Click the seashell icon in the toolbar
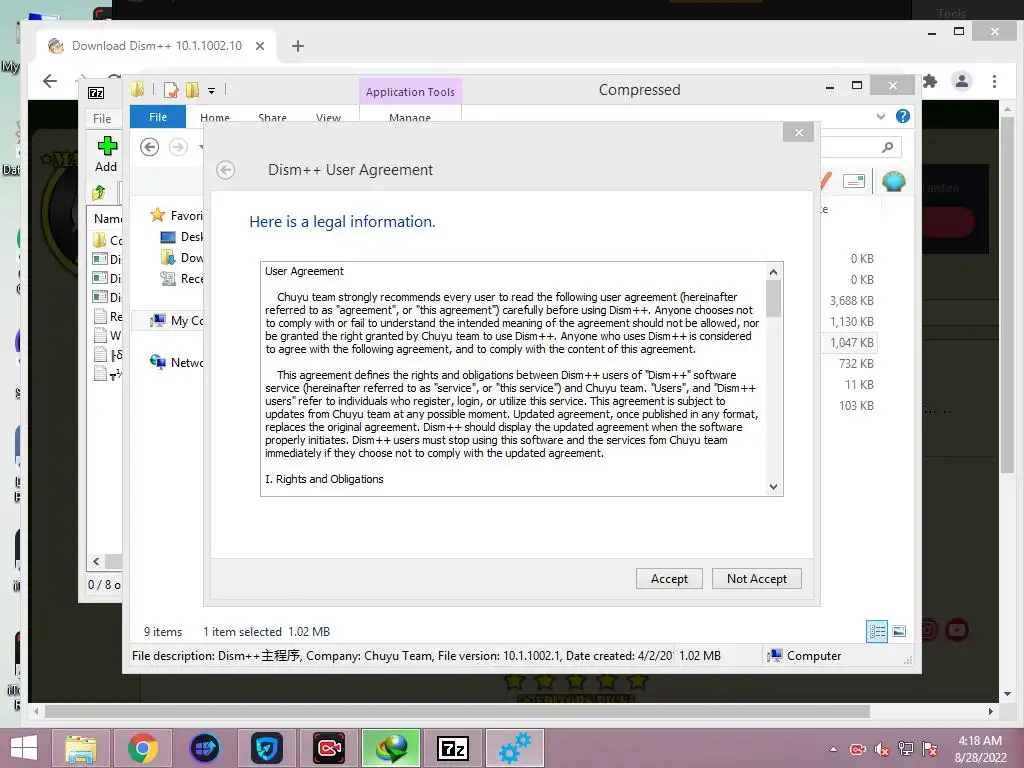Image resolution: width=1024 pixels, height=768 pixels. pos(893,181)
